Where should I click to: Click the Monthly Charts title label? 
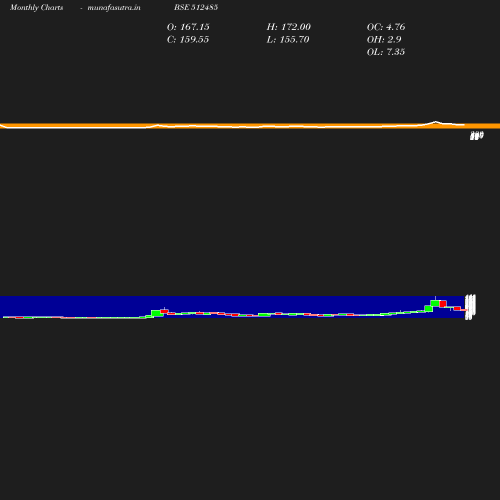click(x=37, y=7)
